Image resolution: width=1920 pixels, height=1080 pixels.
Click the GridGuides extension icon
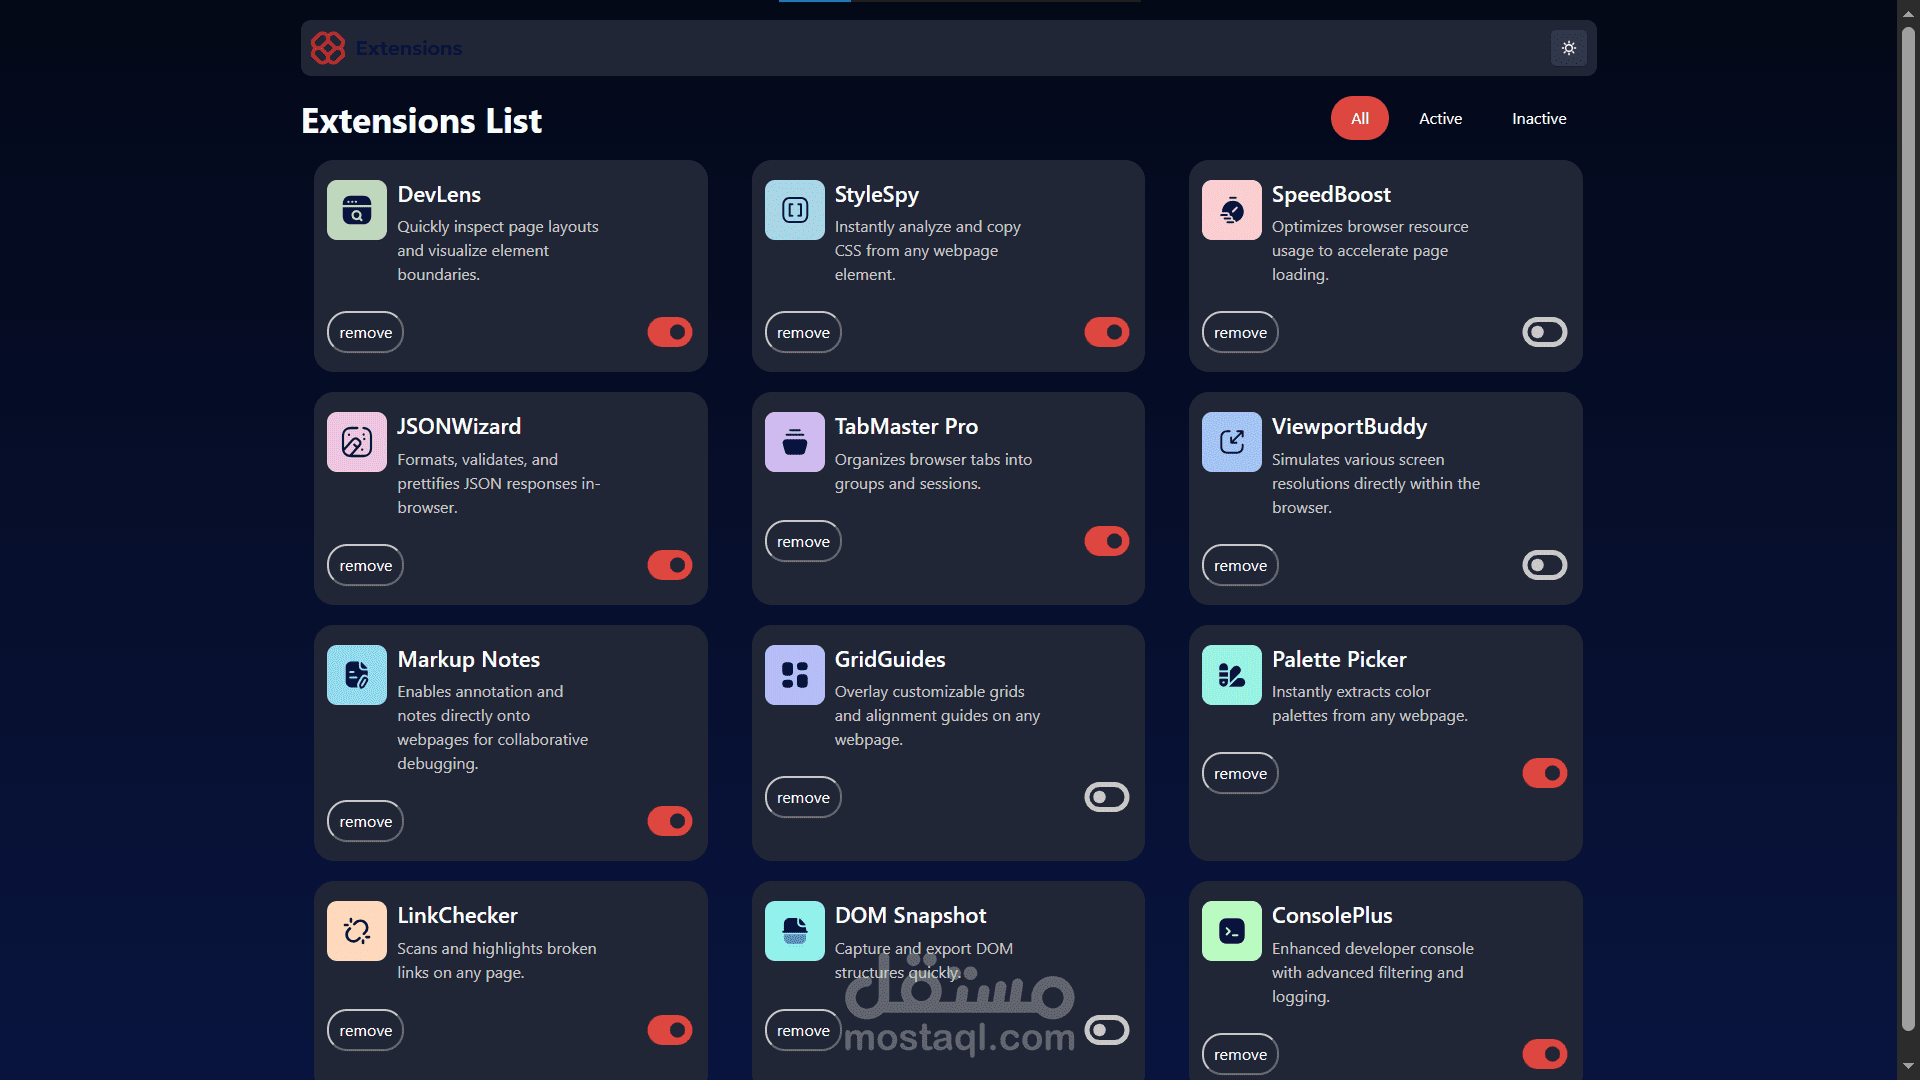click(794, 675)
